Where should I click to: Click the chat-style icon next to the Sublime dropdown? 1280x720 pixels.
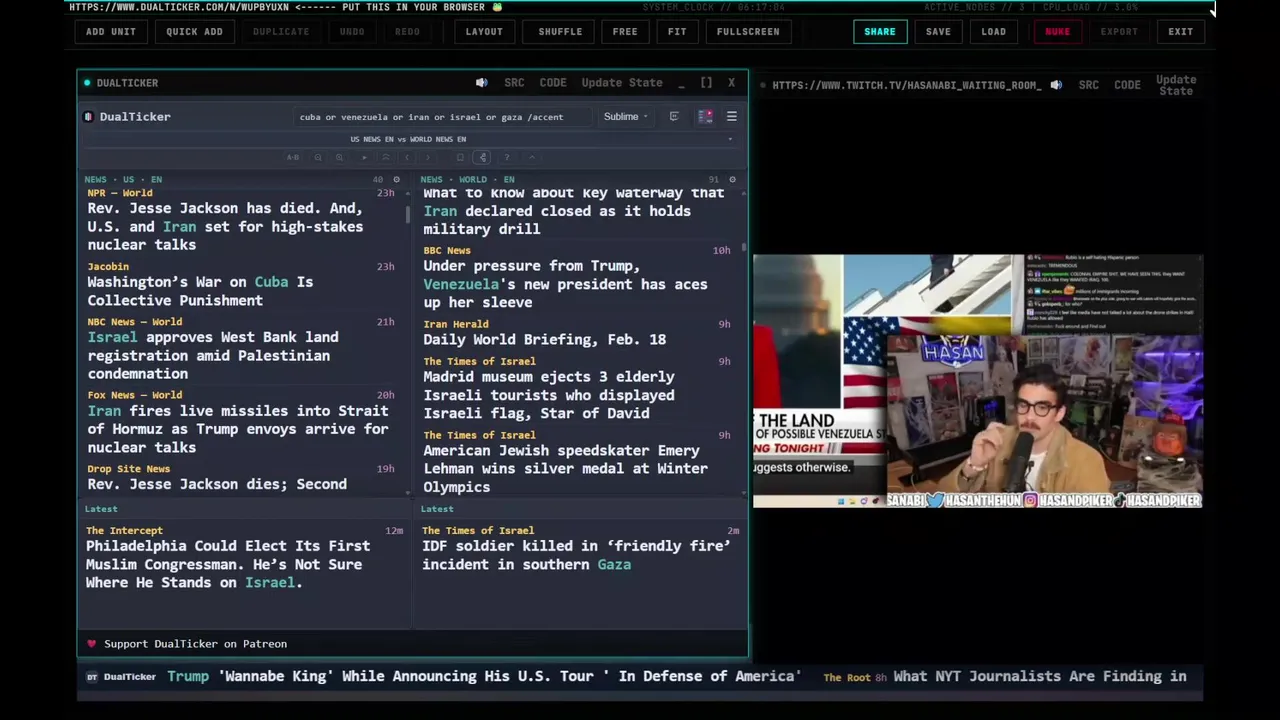tap(674, 117)
